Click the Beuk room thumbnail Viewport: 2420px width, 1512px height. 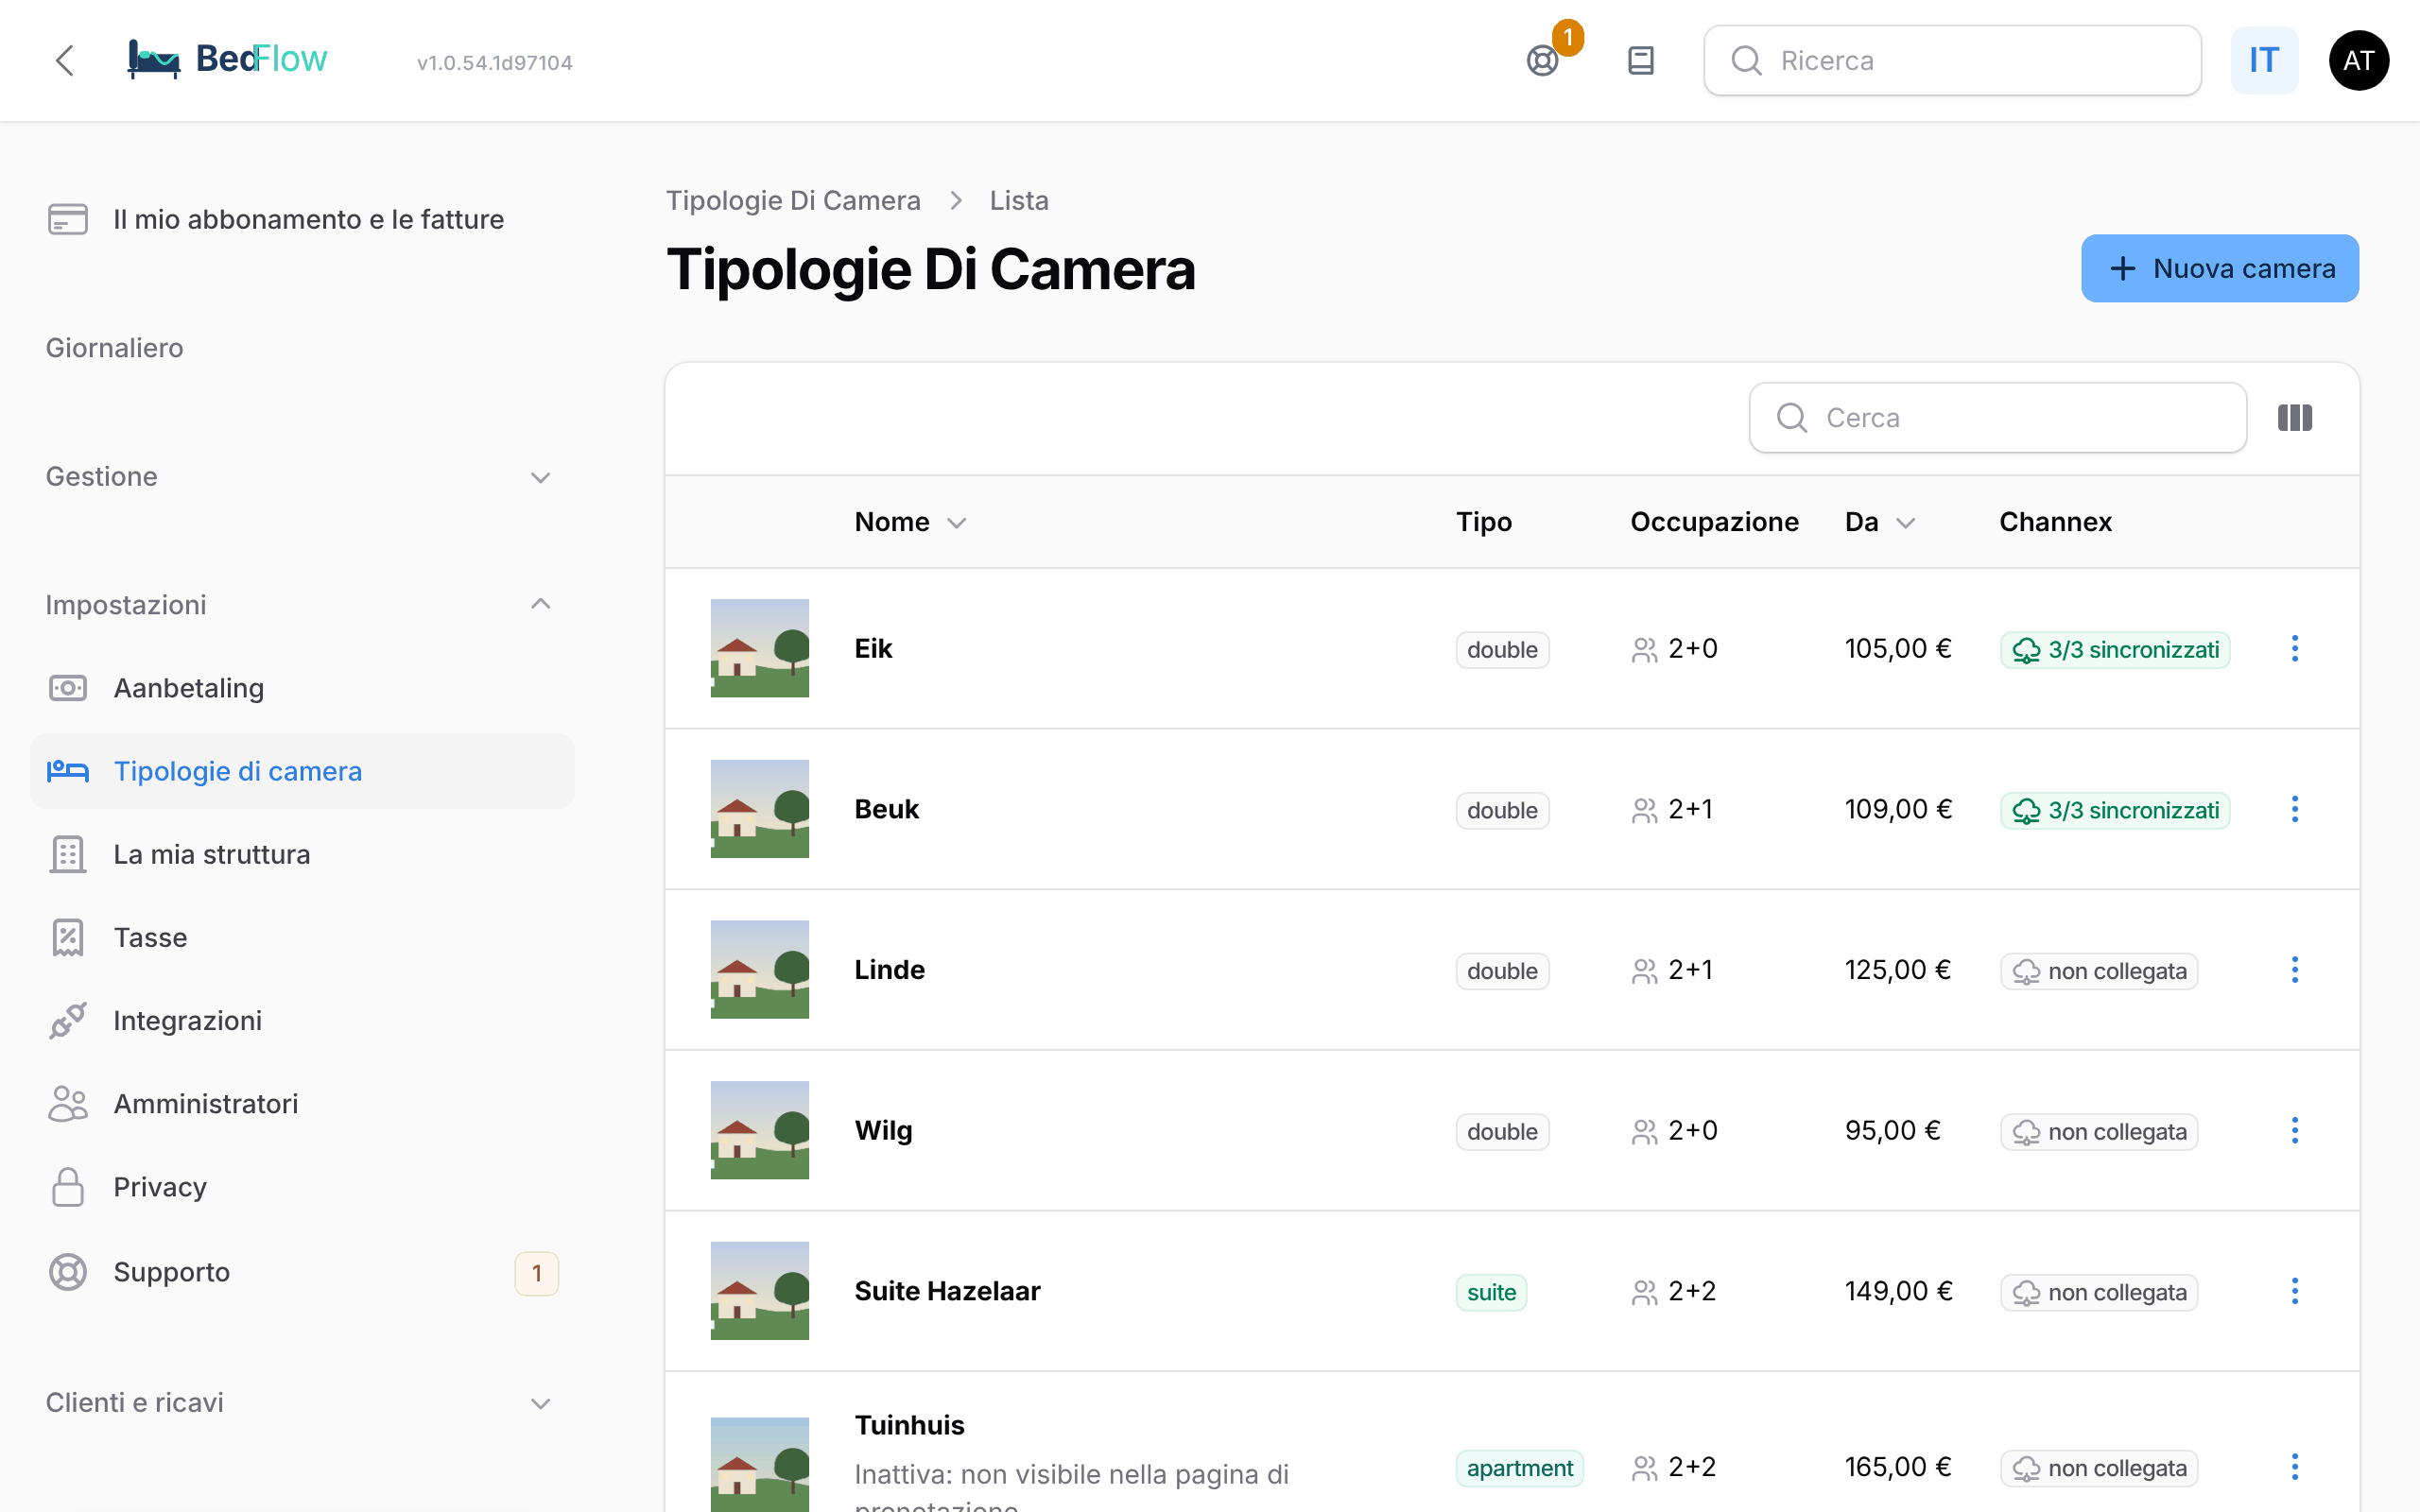click(x=759, y=809)
